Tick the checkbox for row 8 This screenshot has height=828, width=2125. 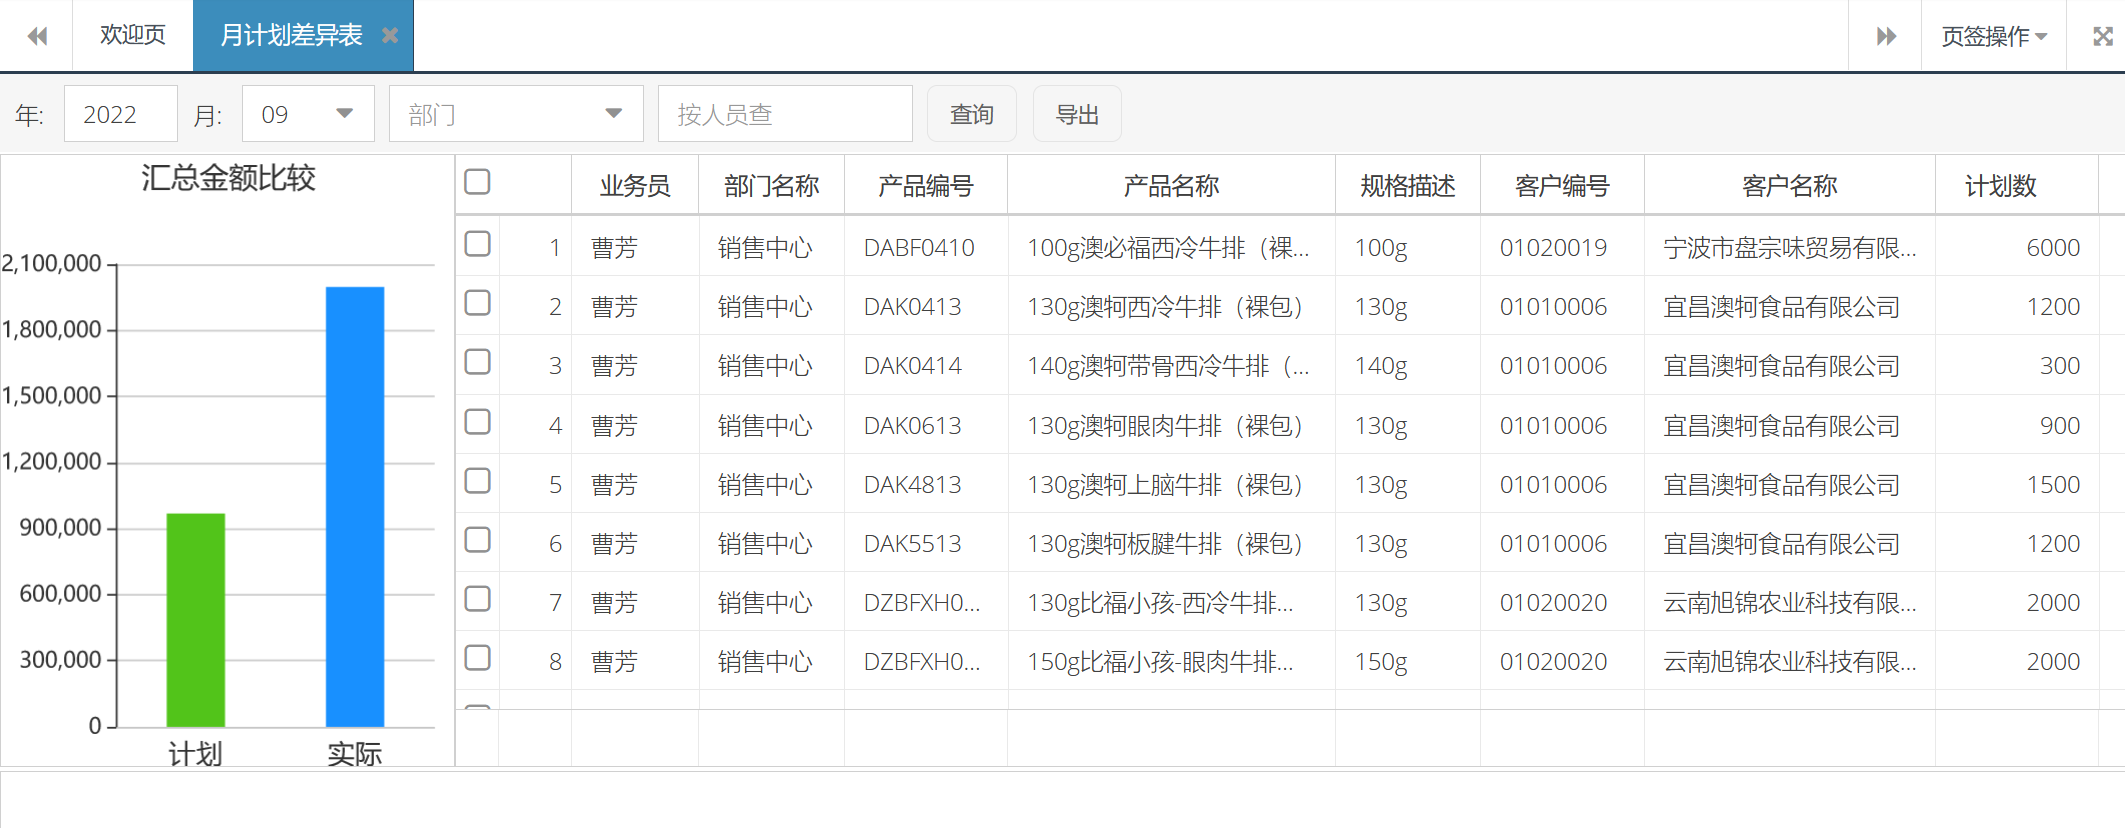click(478, 658)
